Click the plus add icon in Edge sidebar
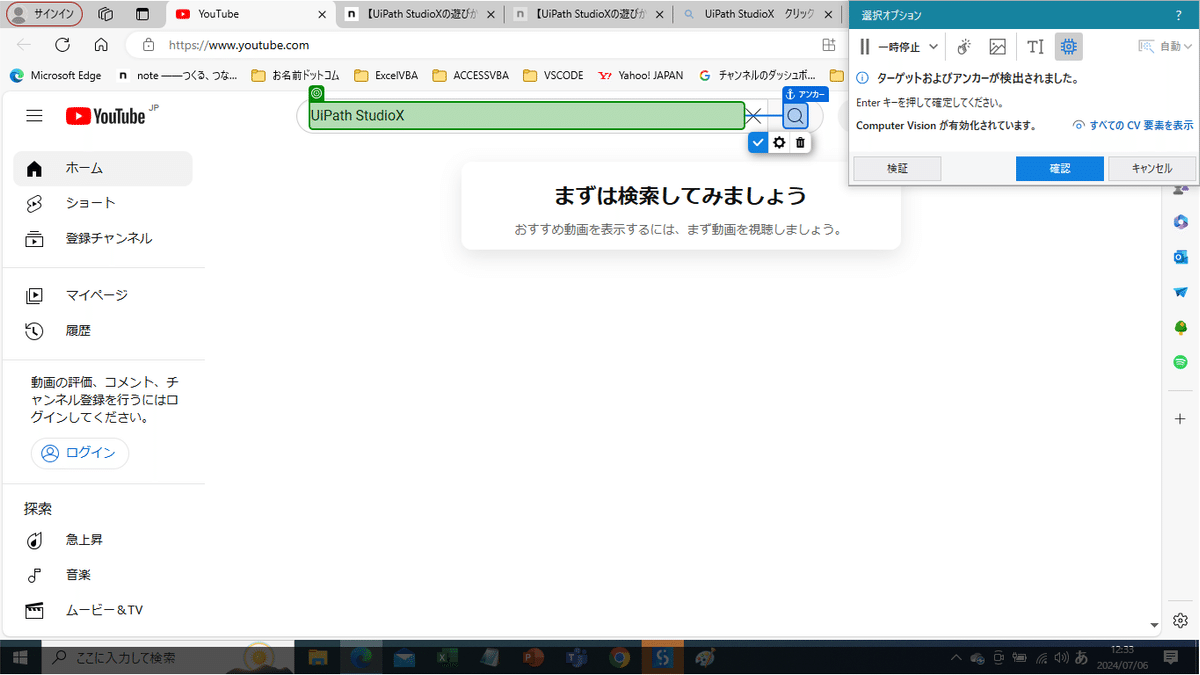1200x675 pixels. [x=1180, y=419]
